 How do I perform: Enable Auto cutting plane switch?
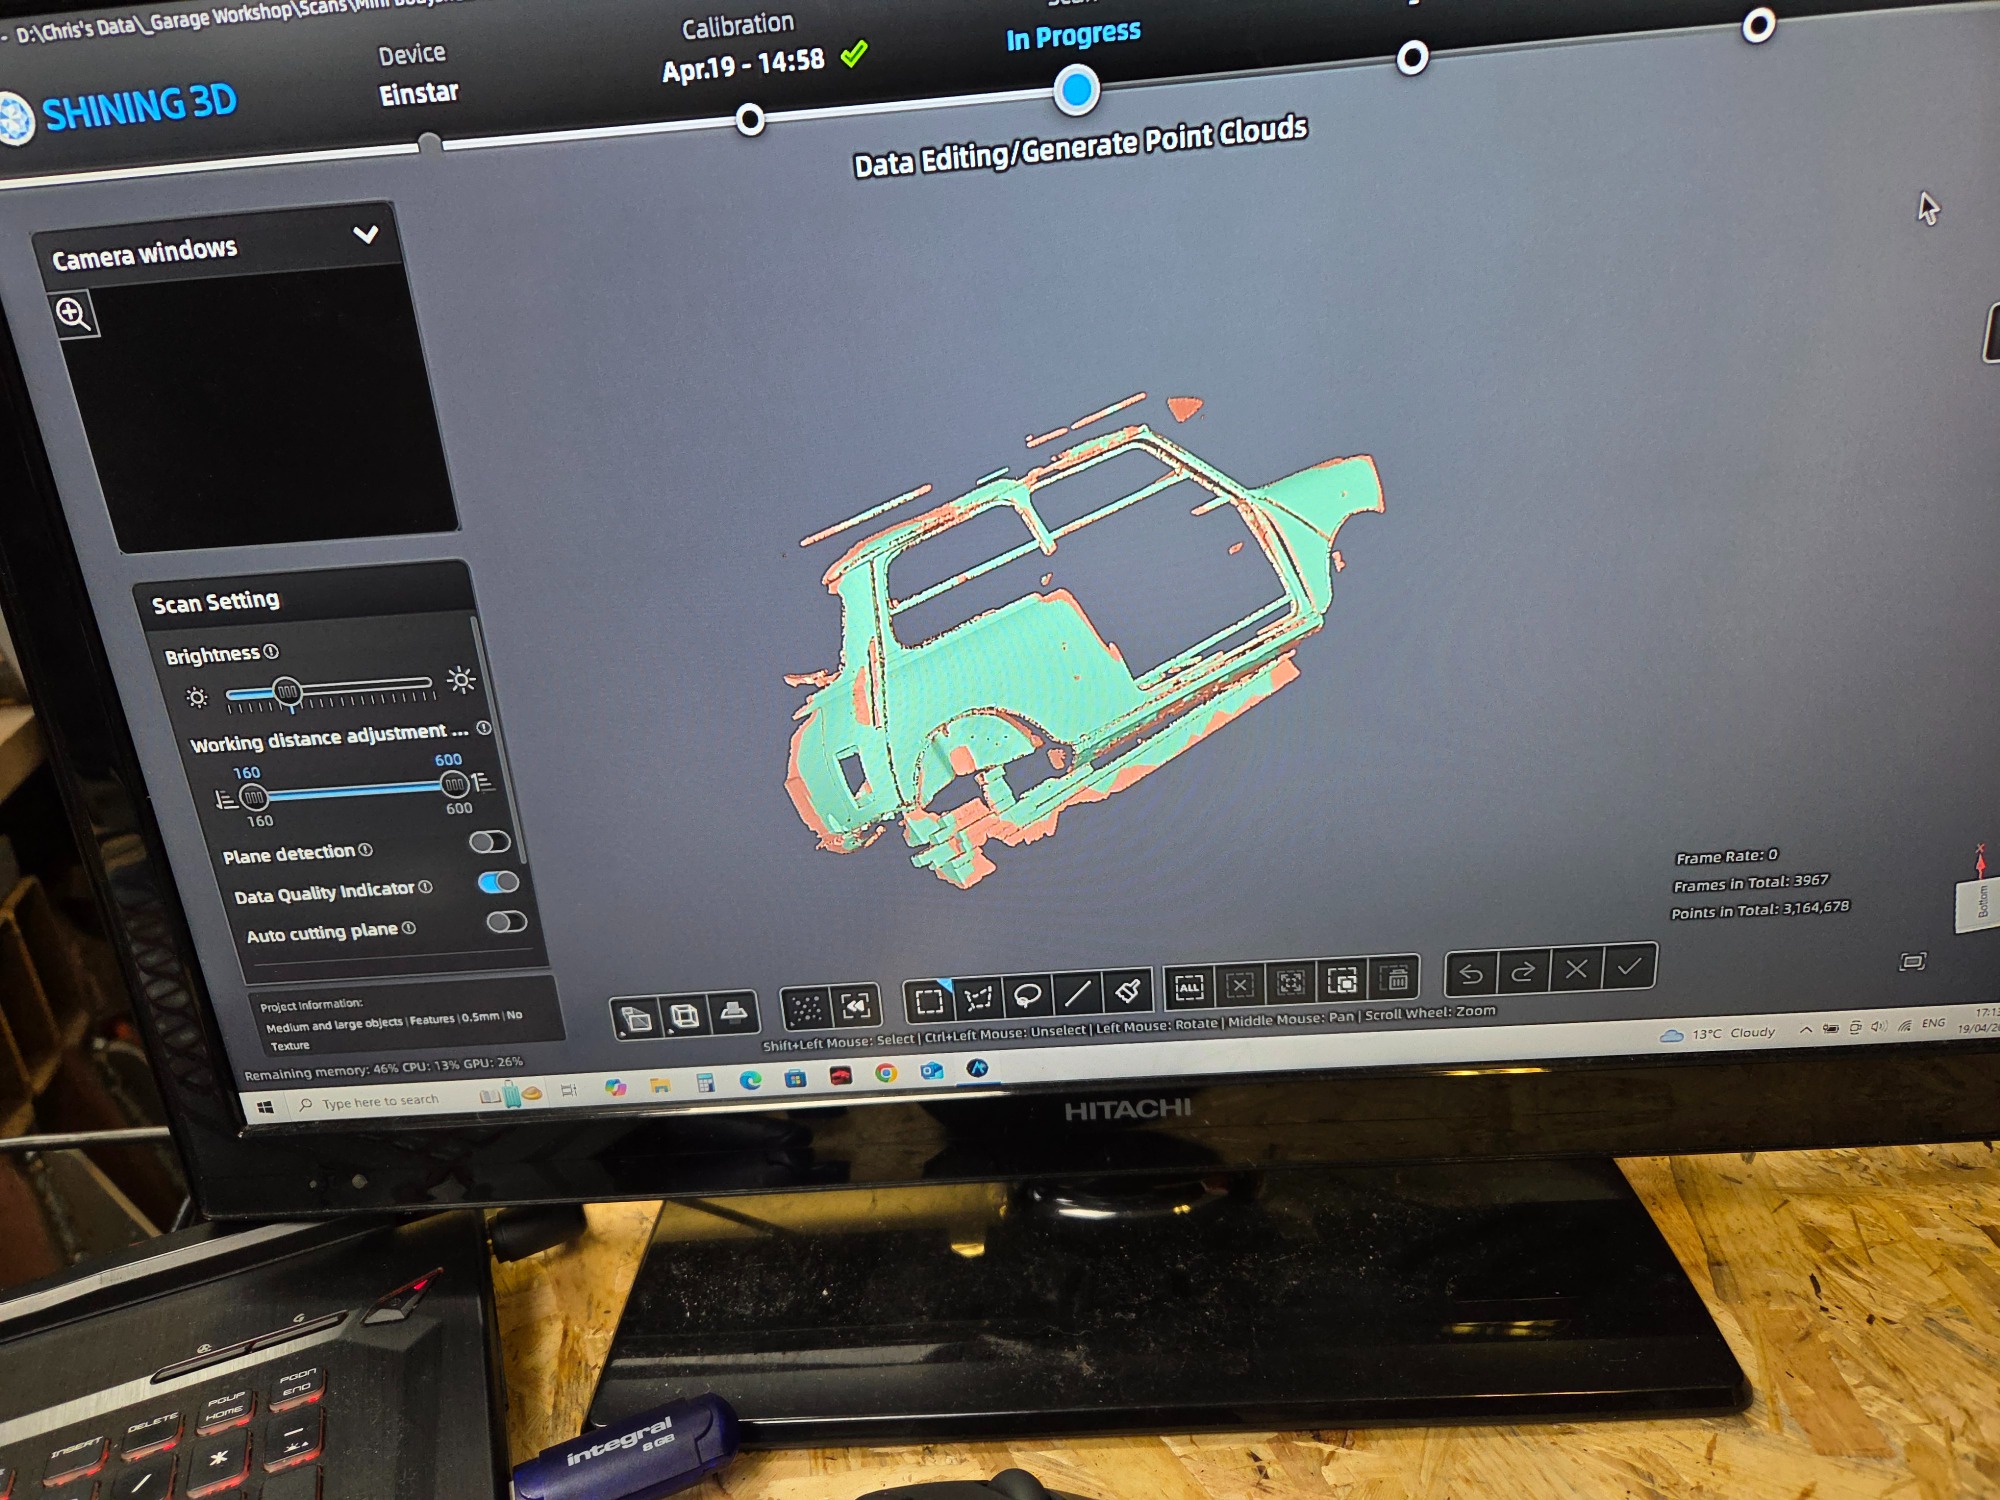tap(506, 922)
